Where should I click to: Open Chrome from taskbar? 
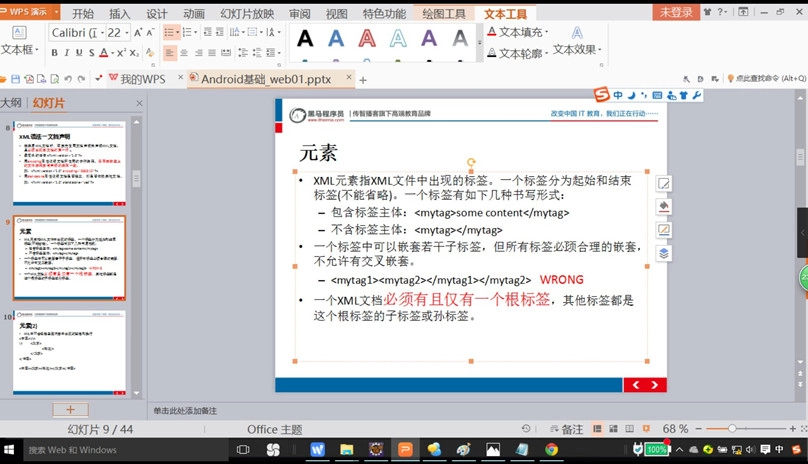click(552, 450)
